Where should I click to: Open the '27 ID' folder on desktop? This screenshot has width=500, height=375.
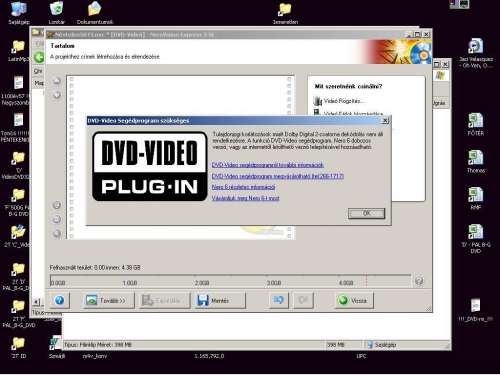click(19, 348)
